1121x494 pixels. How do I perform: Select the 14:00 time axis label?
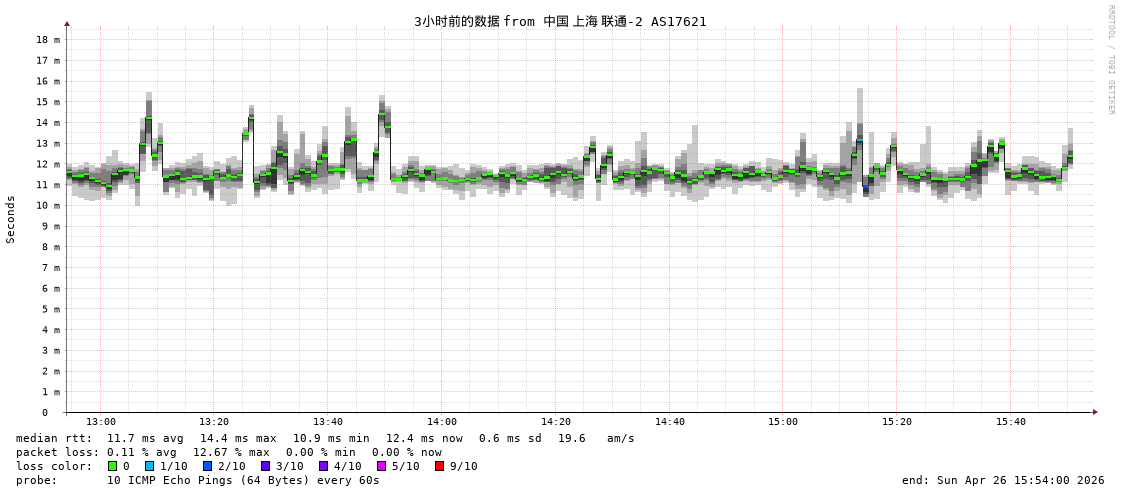click(x=441, y=422)
